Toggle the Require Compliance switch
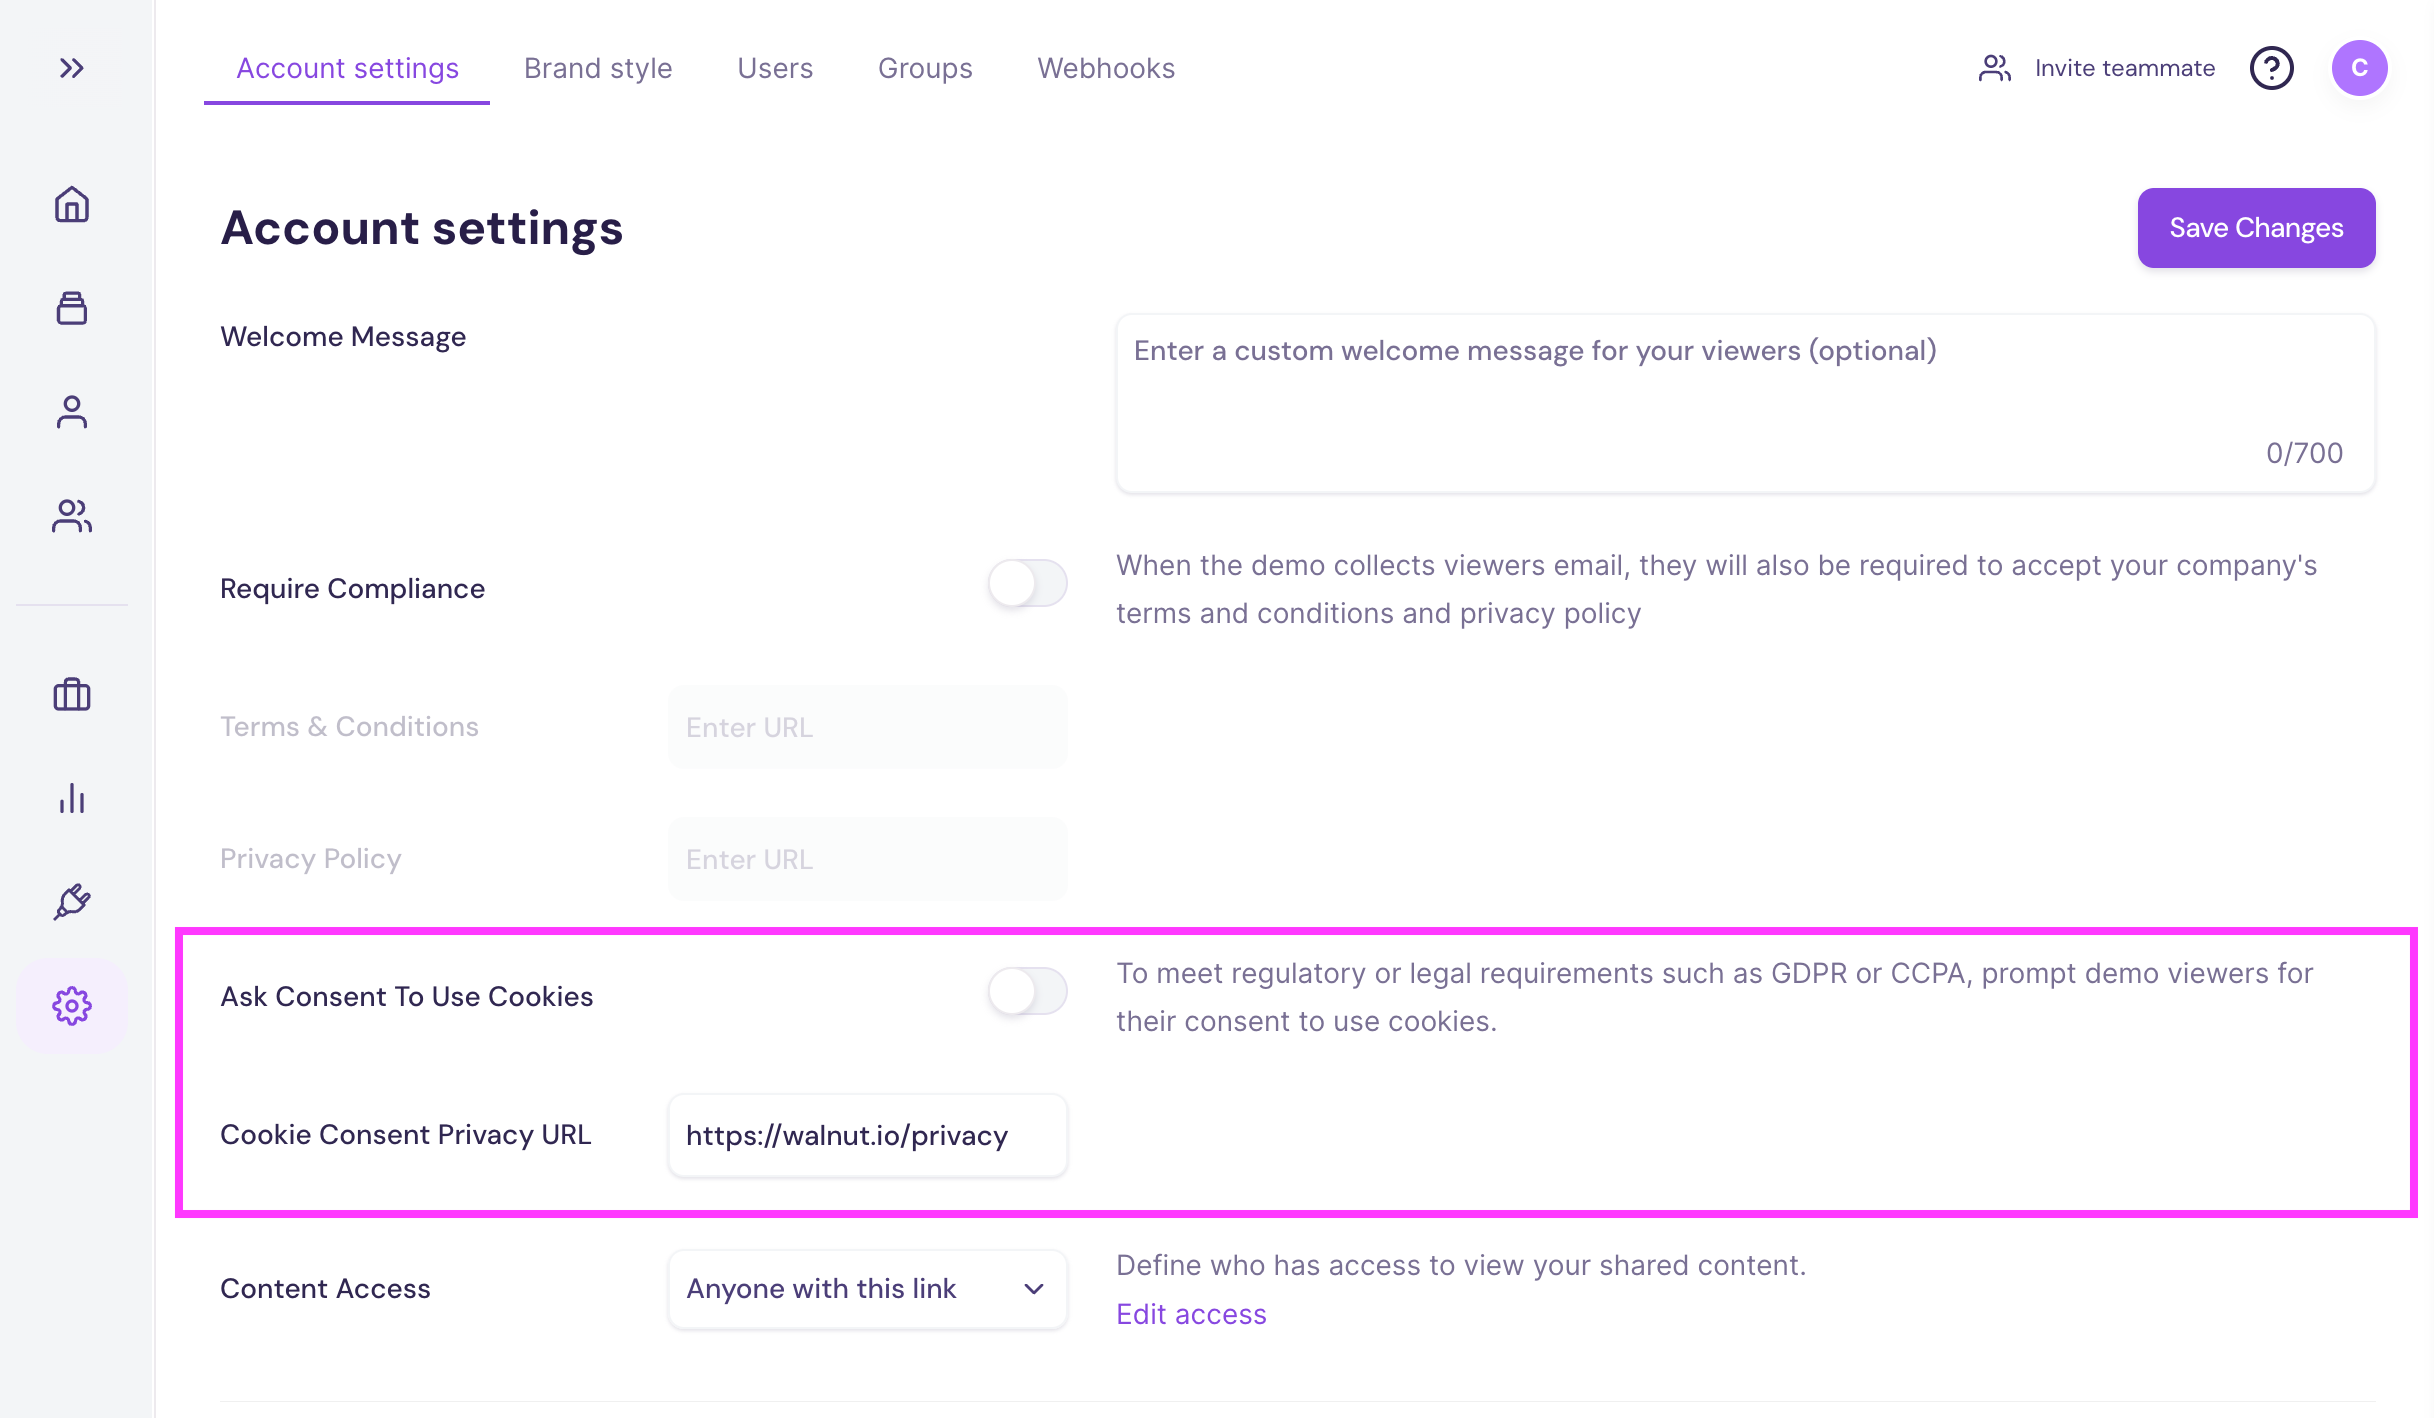This screenshot has height=1418, width=2434. pos(1028,583)
